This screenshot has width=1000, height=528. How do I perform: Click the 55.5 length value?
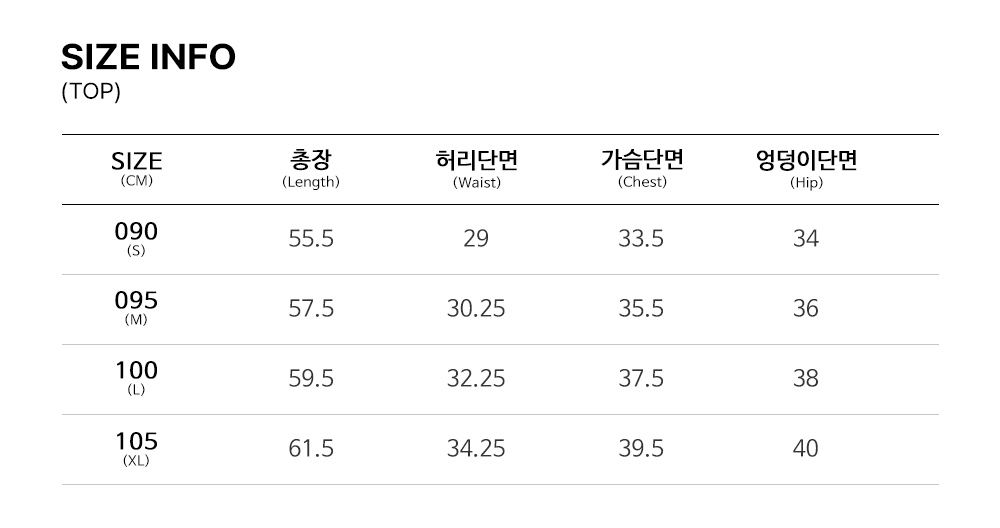311,239
